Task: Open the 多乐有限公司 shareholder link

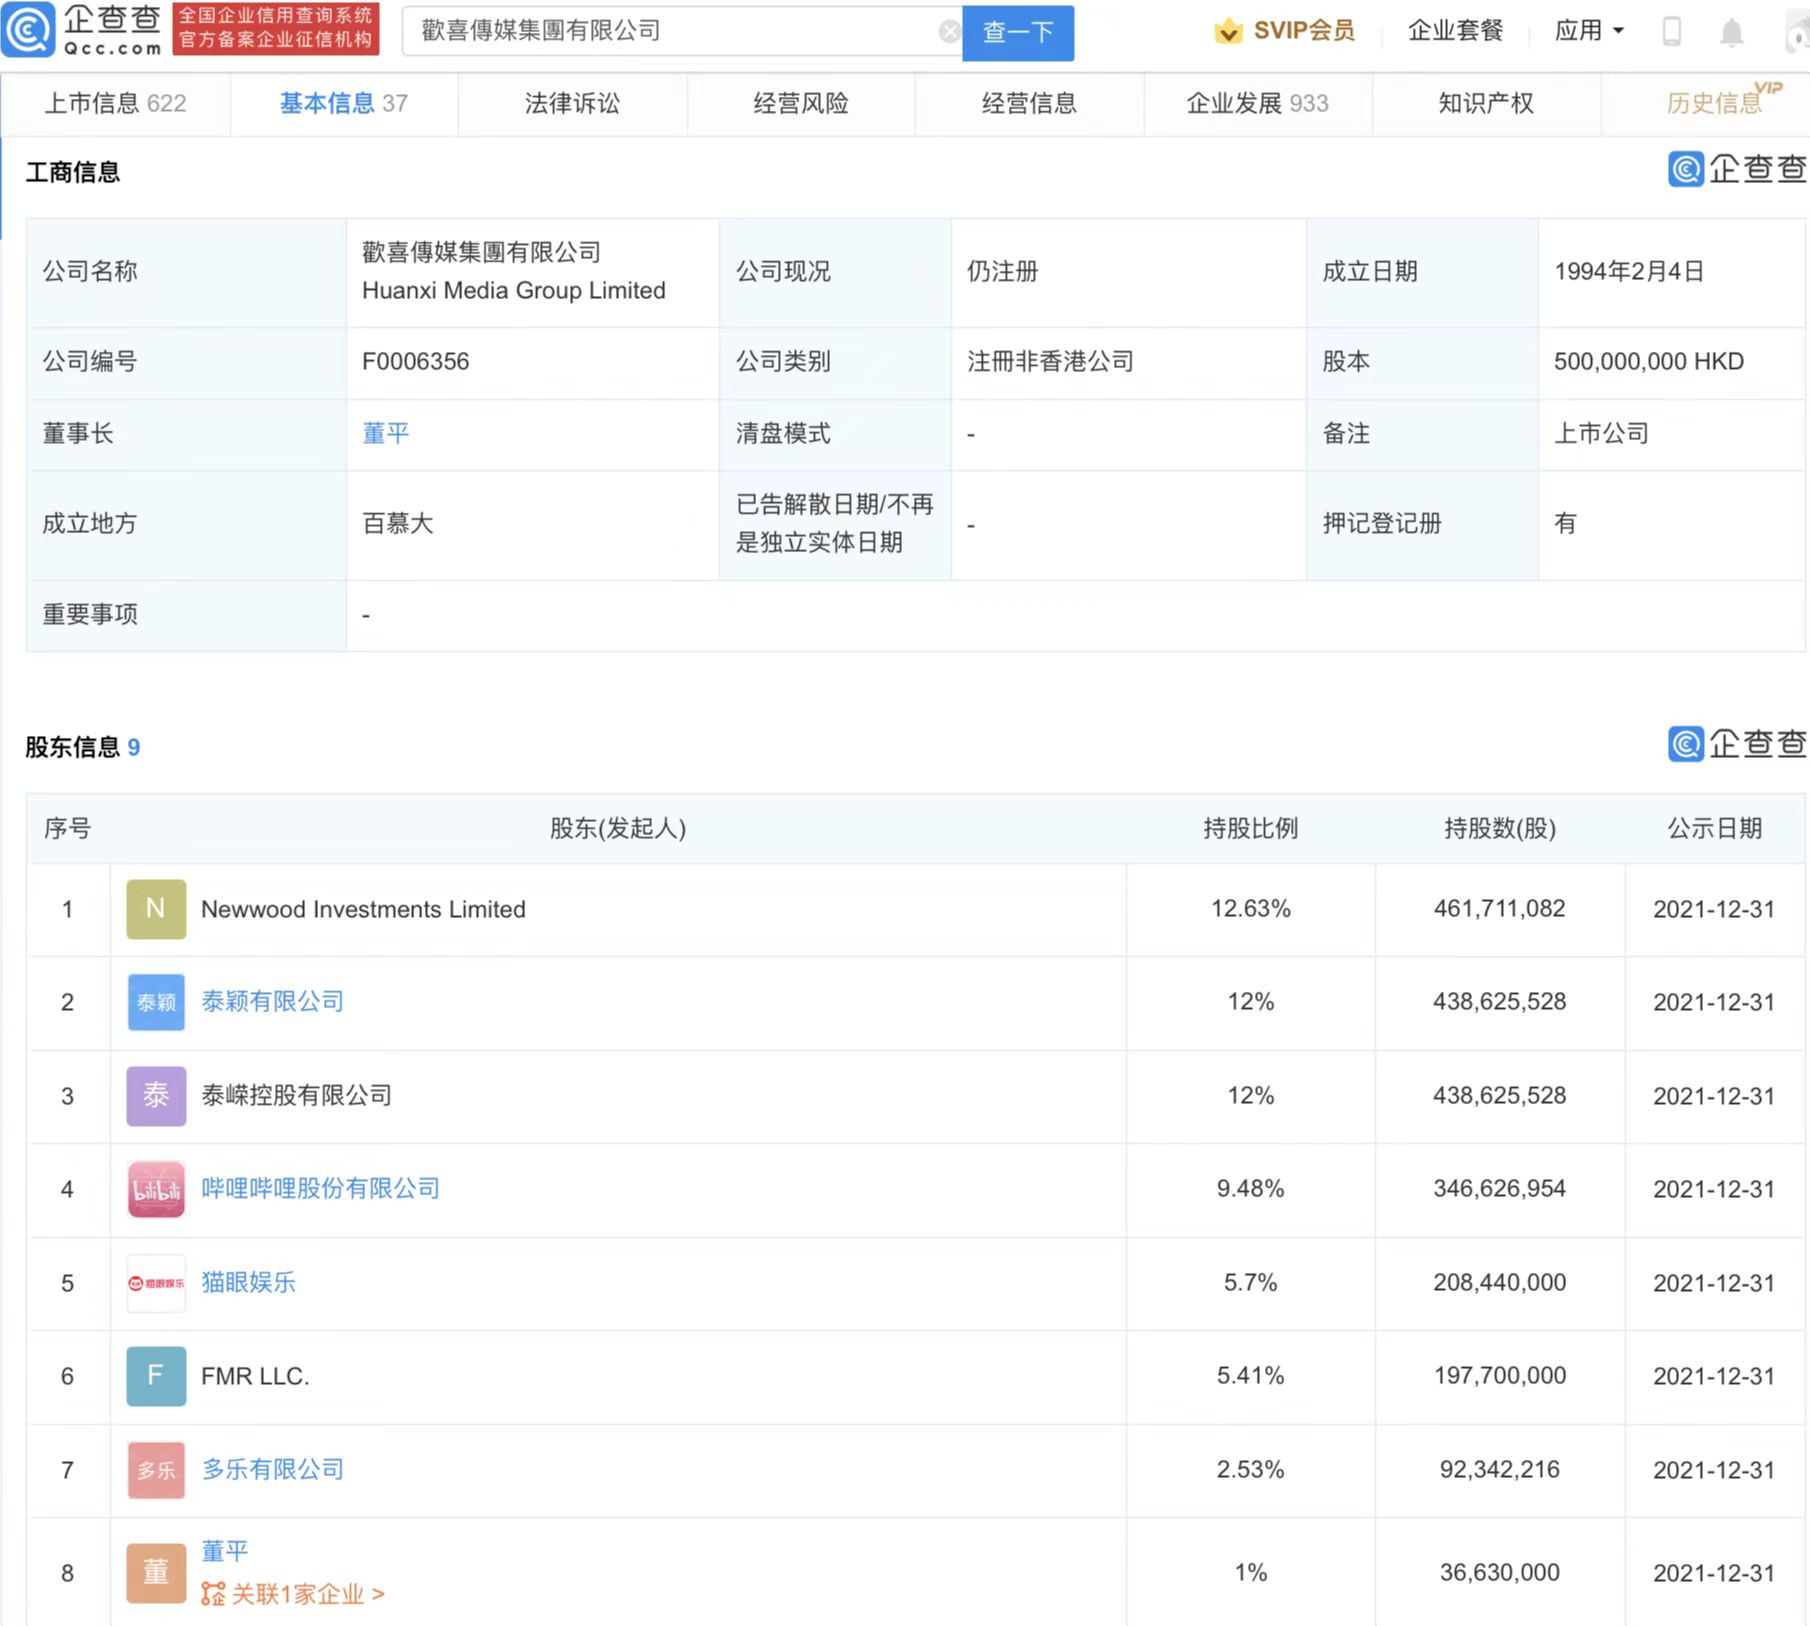Action: [272, 1469]
